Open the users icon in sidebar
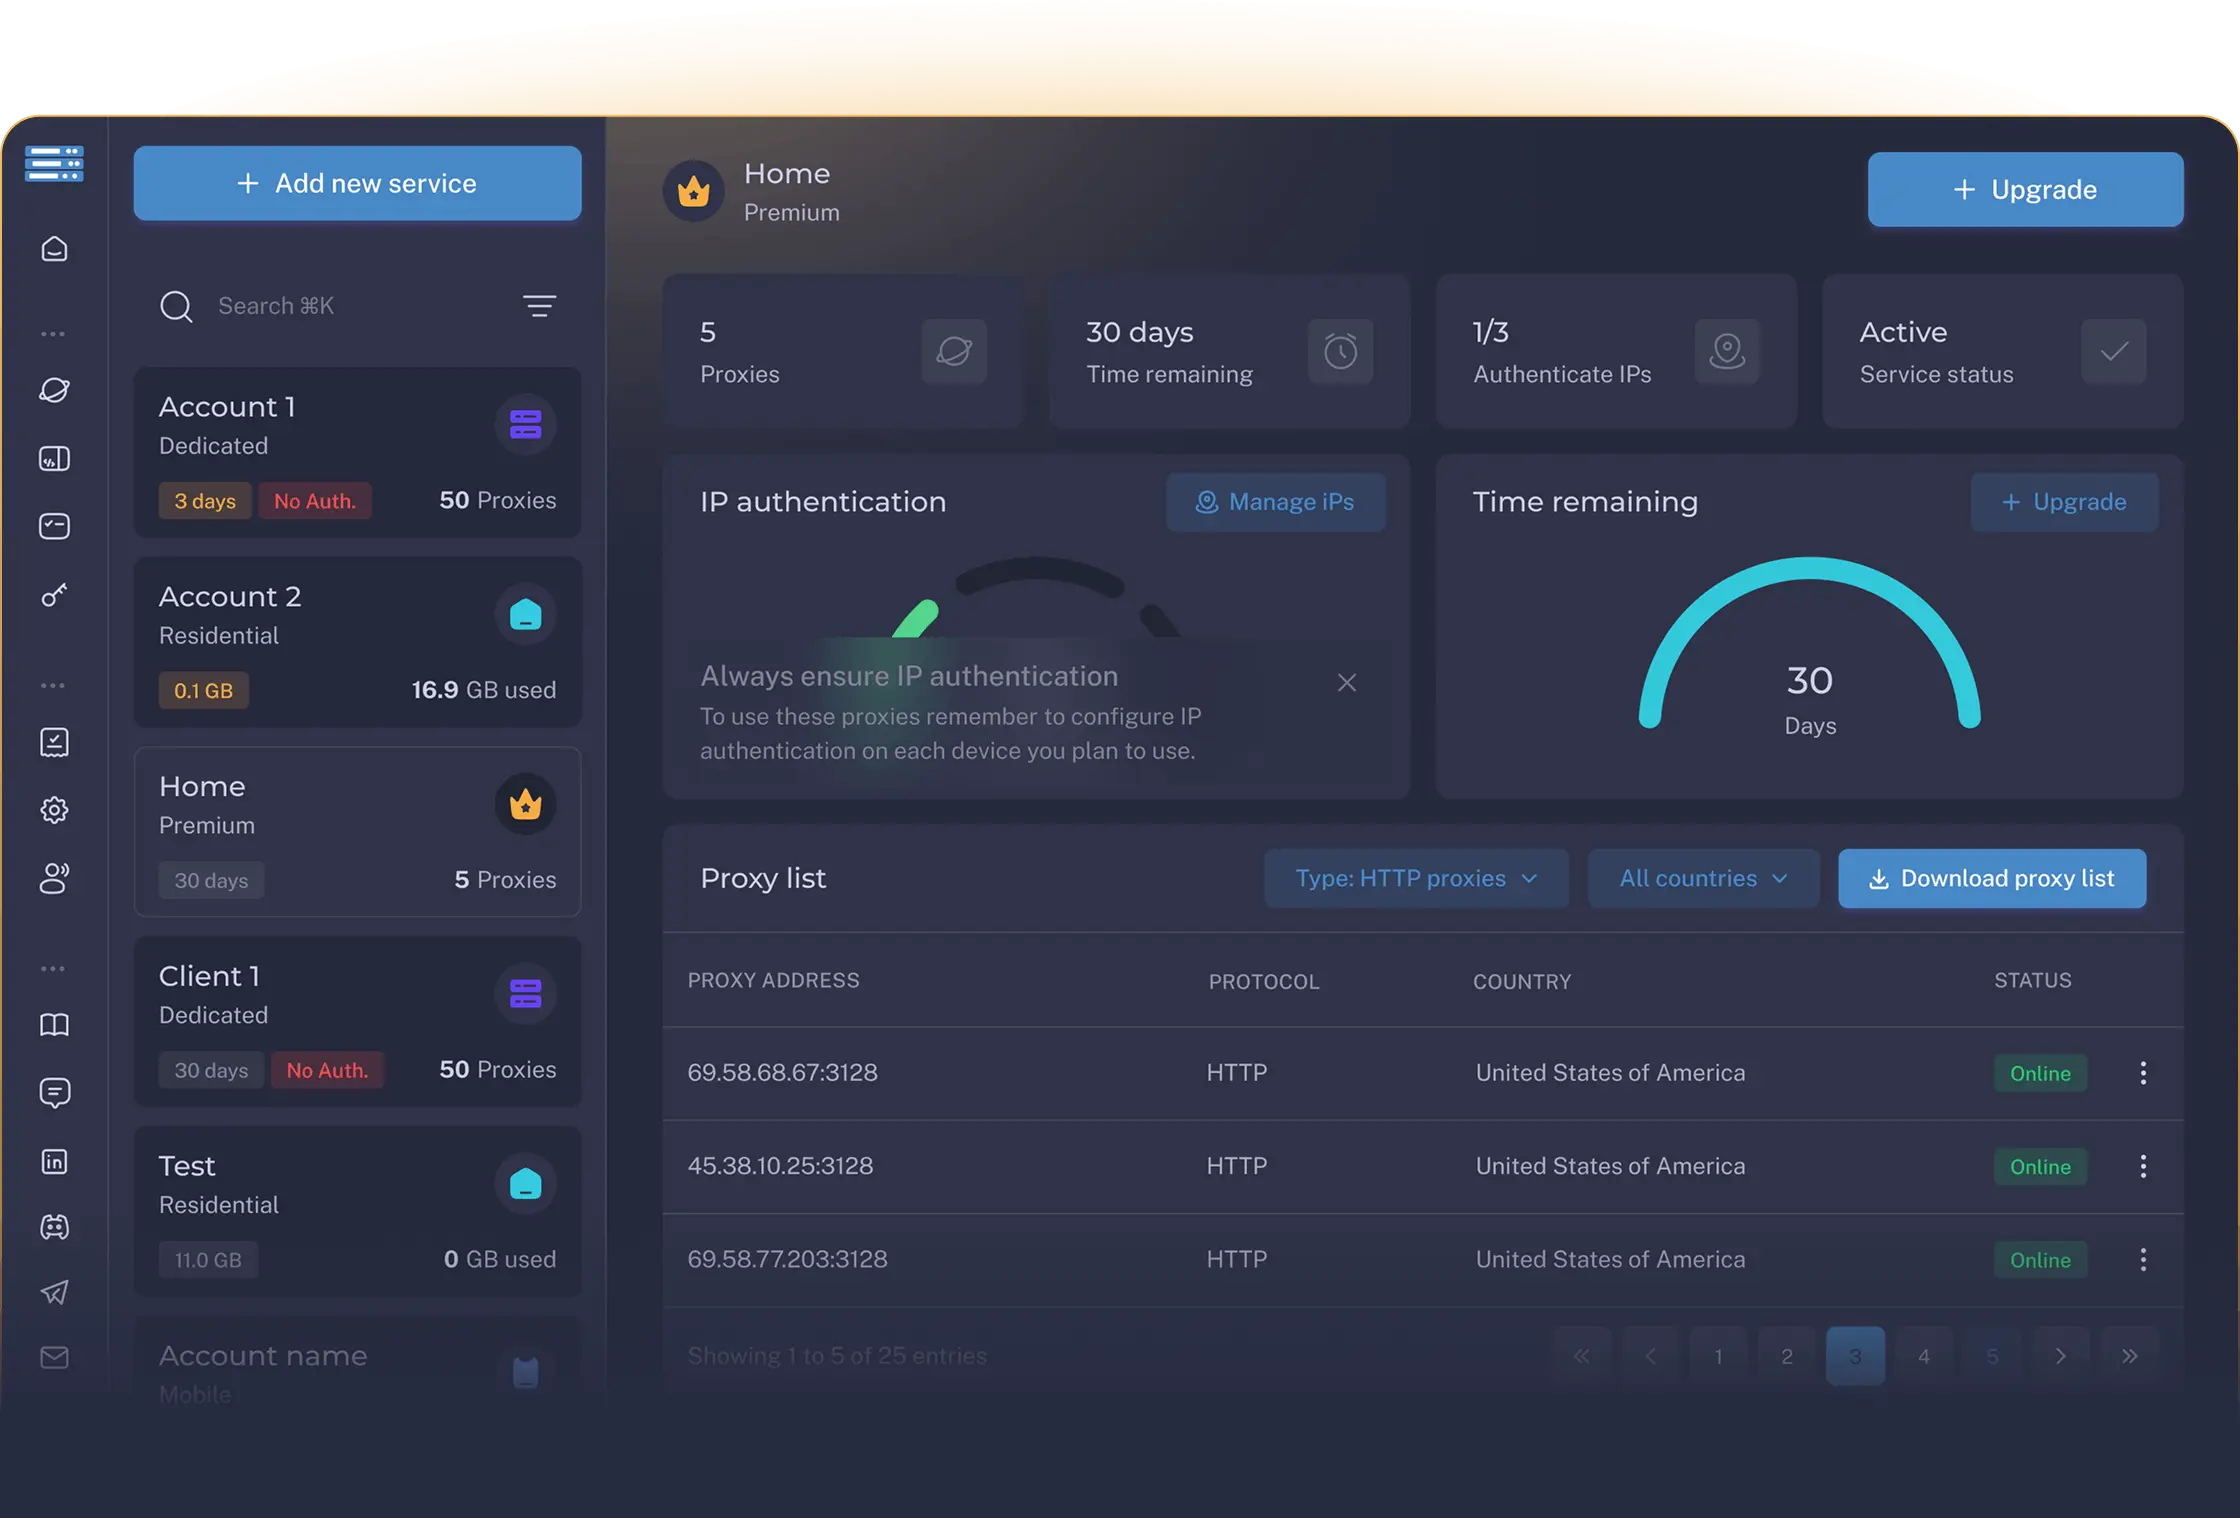 click(54, 878)
